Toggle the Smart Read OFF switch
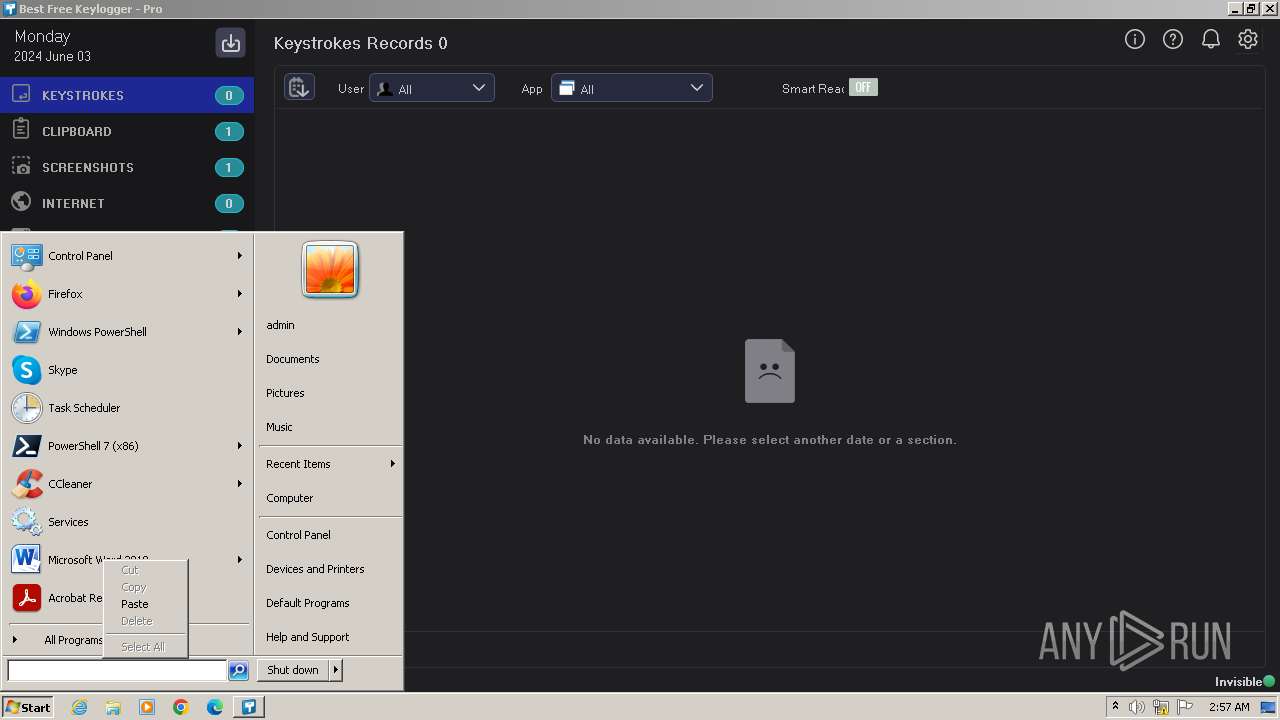1280x720 pixels. click(863, 88)
